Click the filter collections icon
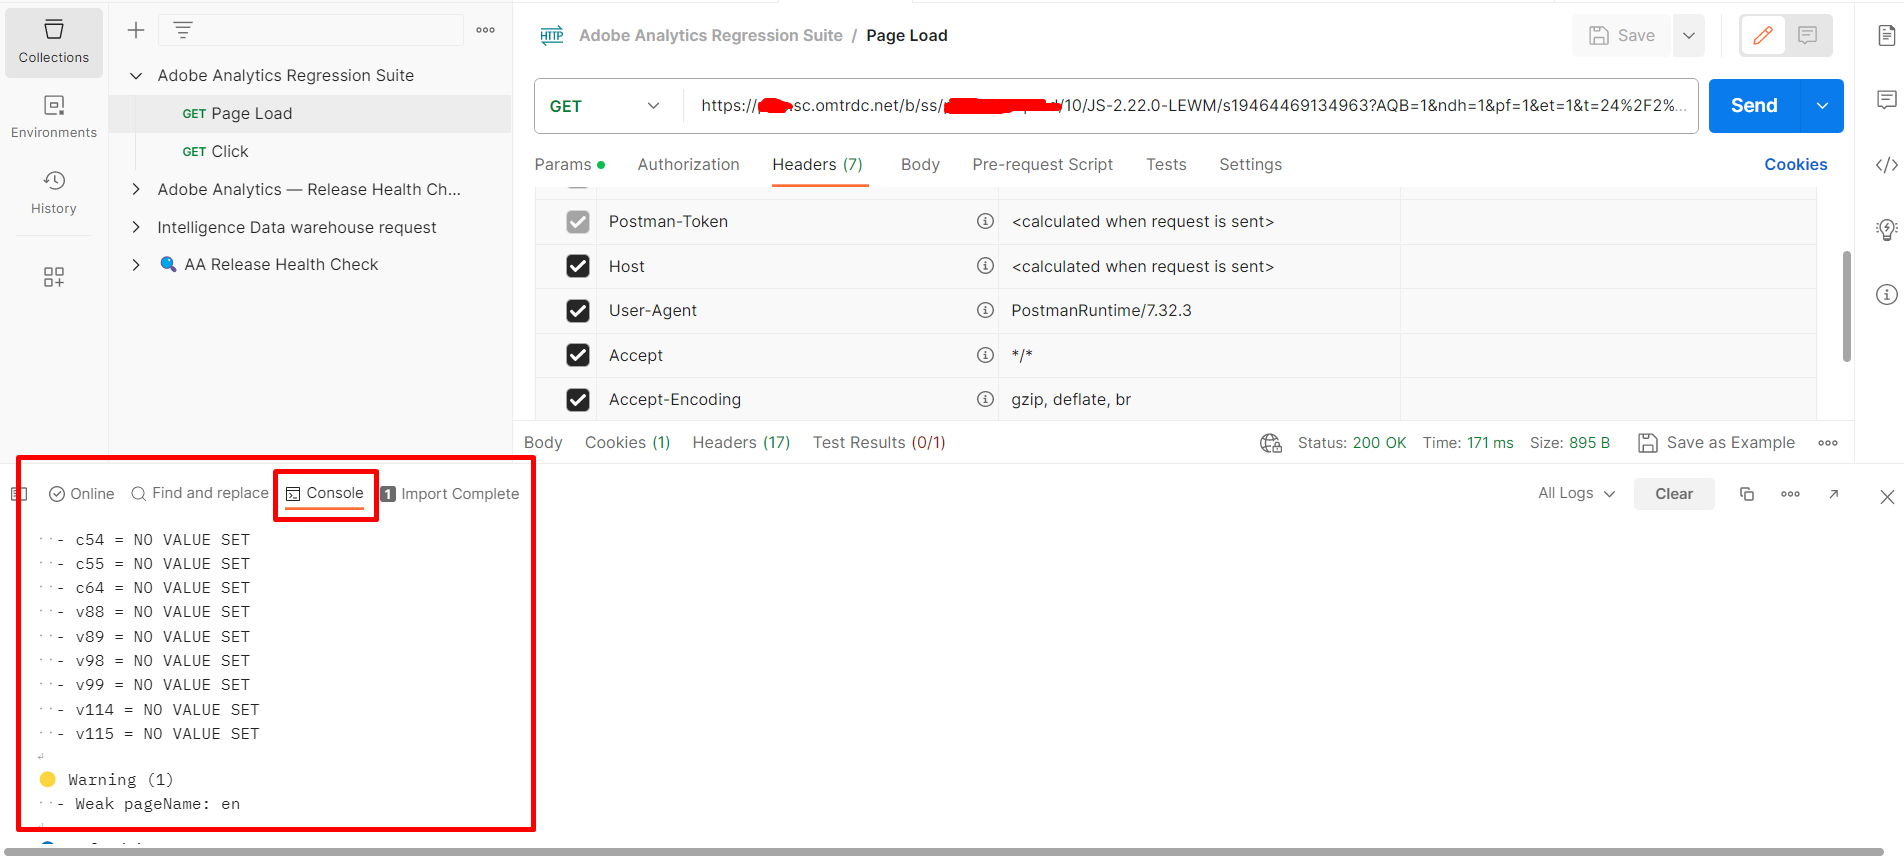 183,30
